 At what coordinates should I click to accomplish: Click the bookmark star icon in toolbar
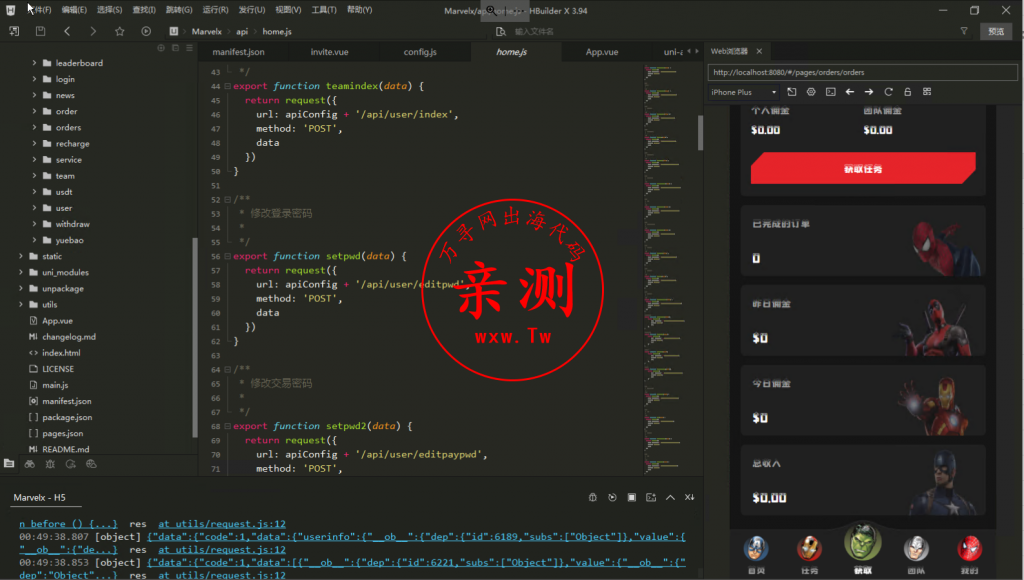(x=120, y=31)
